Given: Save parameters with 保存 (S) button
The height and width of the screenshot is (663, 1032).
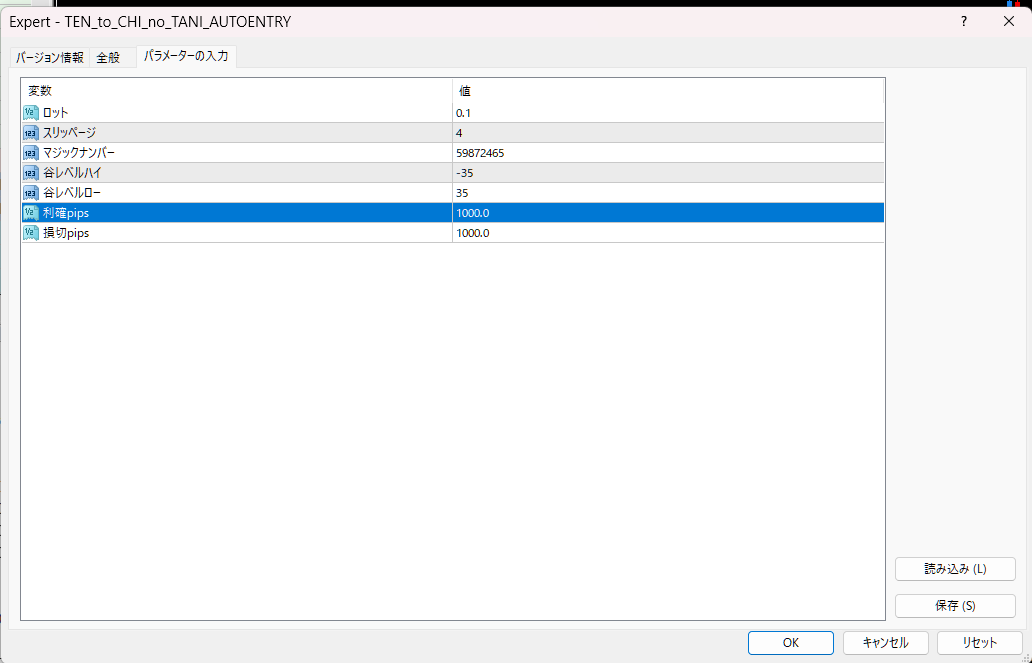Looking at the screenshot, I should point(955,606).
